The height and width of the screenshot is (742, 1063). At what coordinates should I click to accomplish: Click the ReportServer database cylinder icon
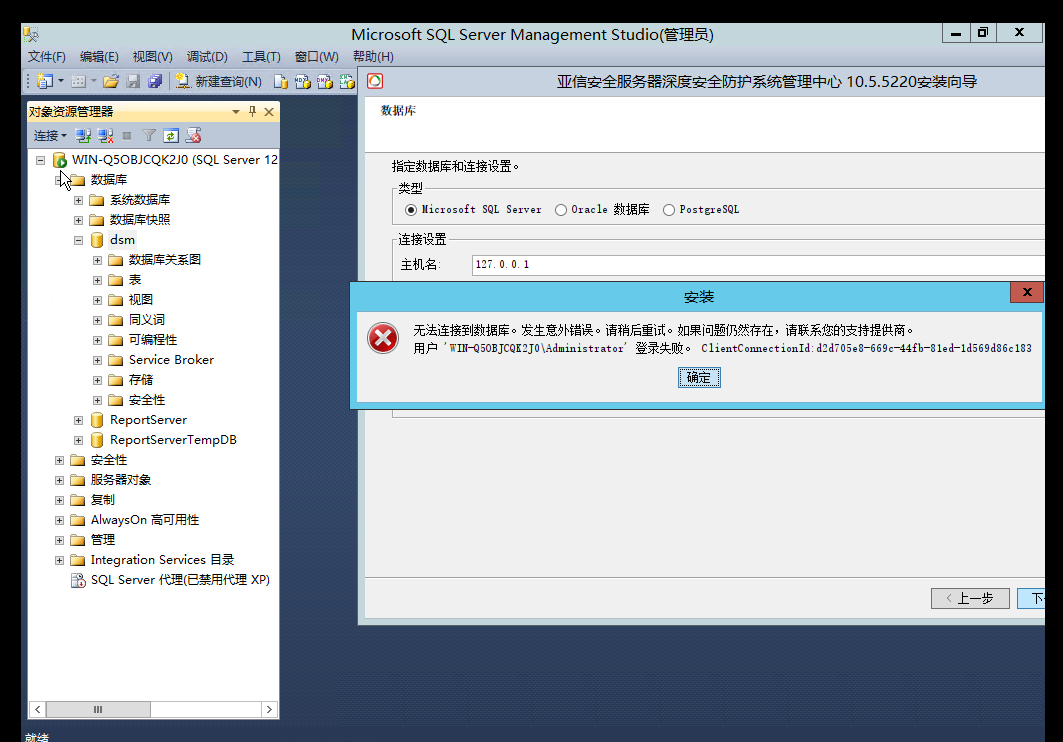[x=97, y=420]
